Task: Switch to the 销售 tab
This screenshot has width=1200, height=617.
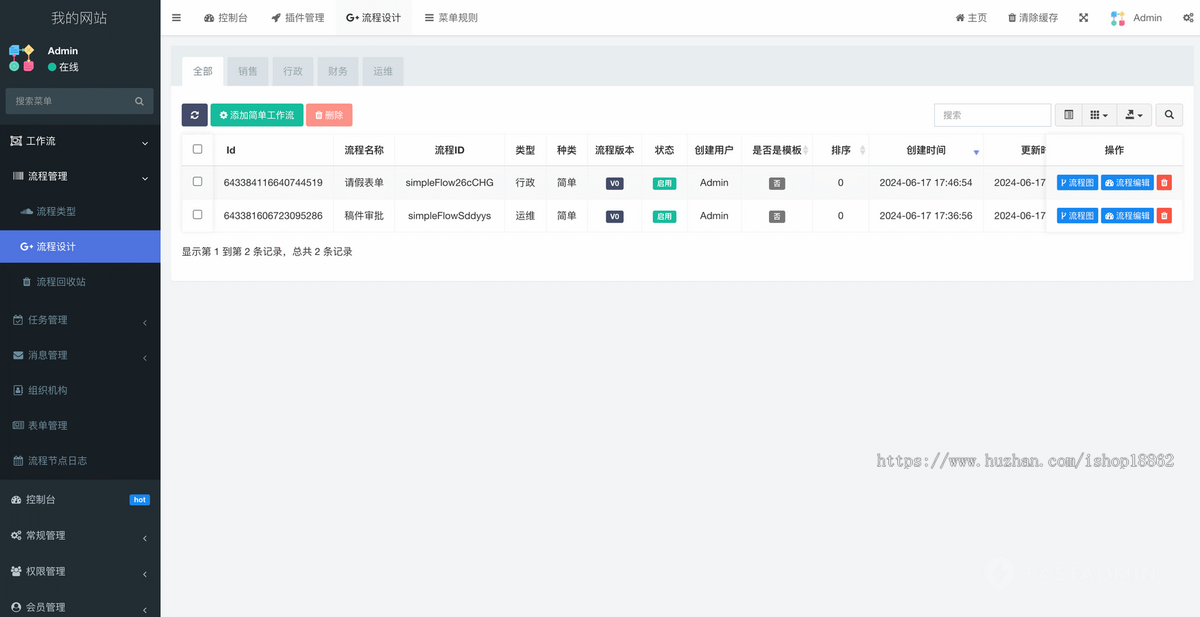Action: tap(247, 71)
